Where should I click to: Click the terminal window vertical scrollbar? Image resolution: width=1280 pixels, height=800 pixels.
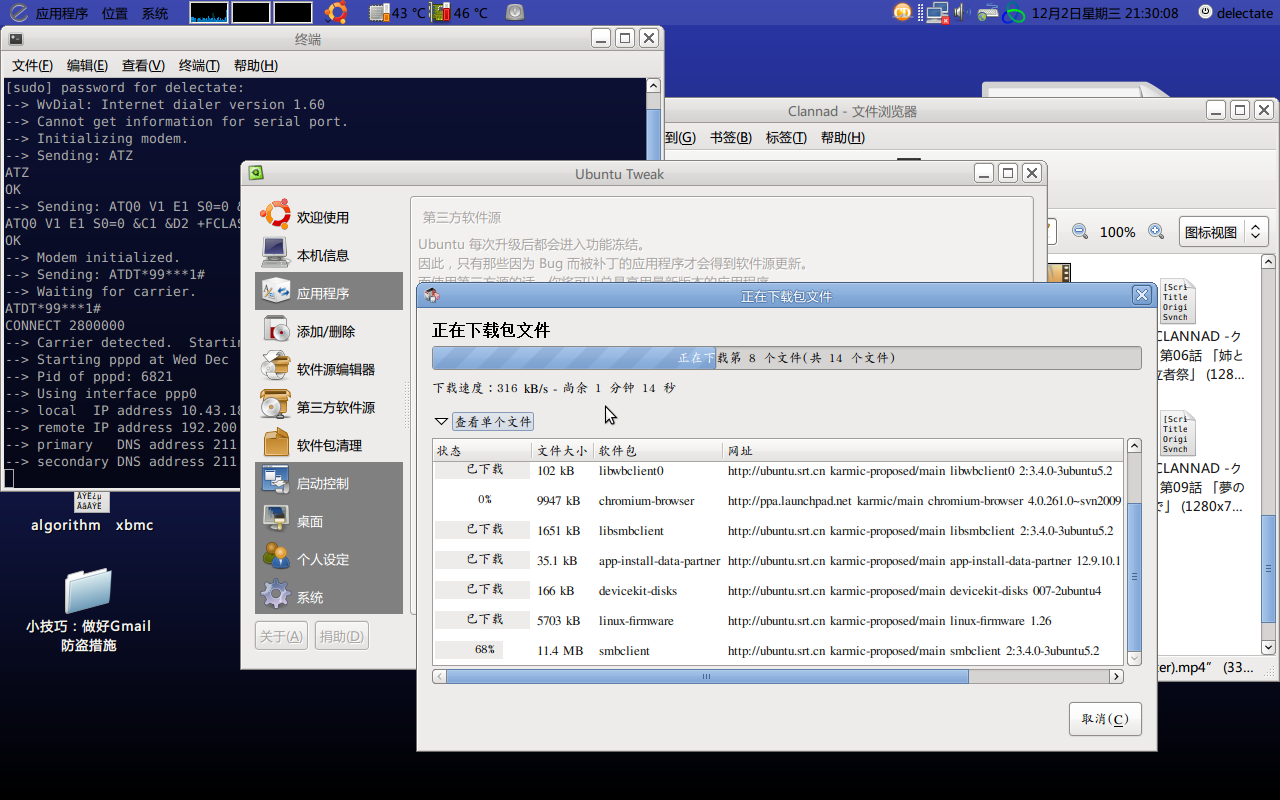[x=653, y=282]
